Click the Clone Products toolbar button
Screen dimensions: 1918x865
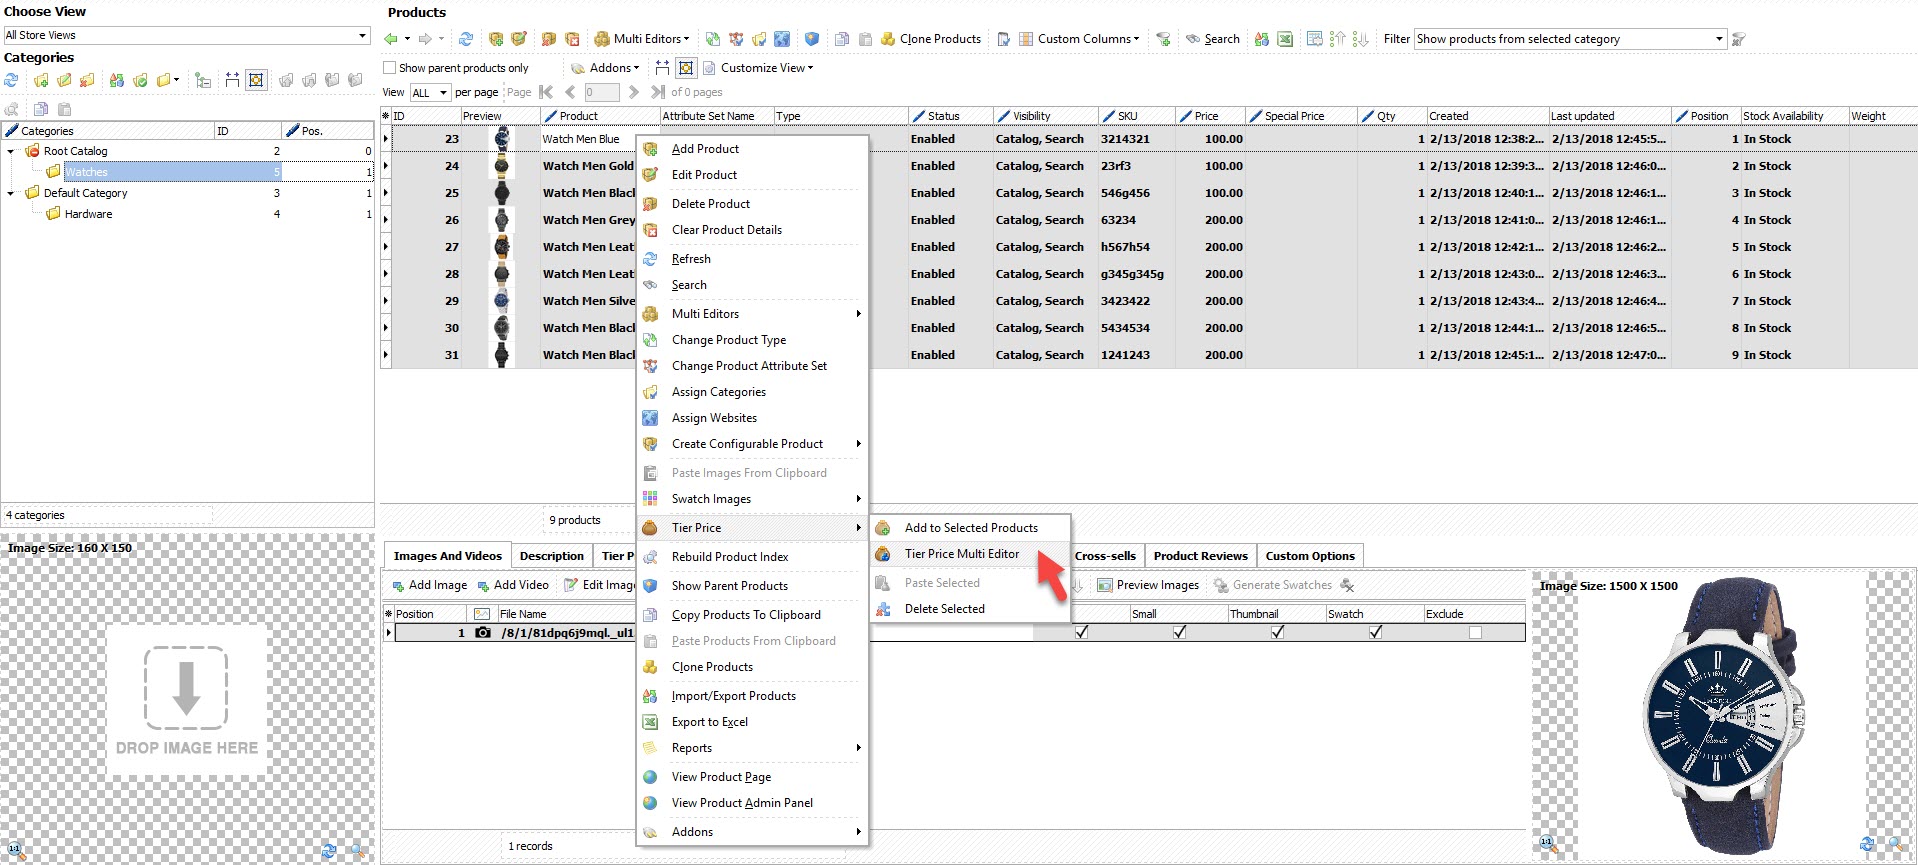[x=931, y=39]
